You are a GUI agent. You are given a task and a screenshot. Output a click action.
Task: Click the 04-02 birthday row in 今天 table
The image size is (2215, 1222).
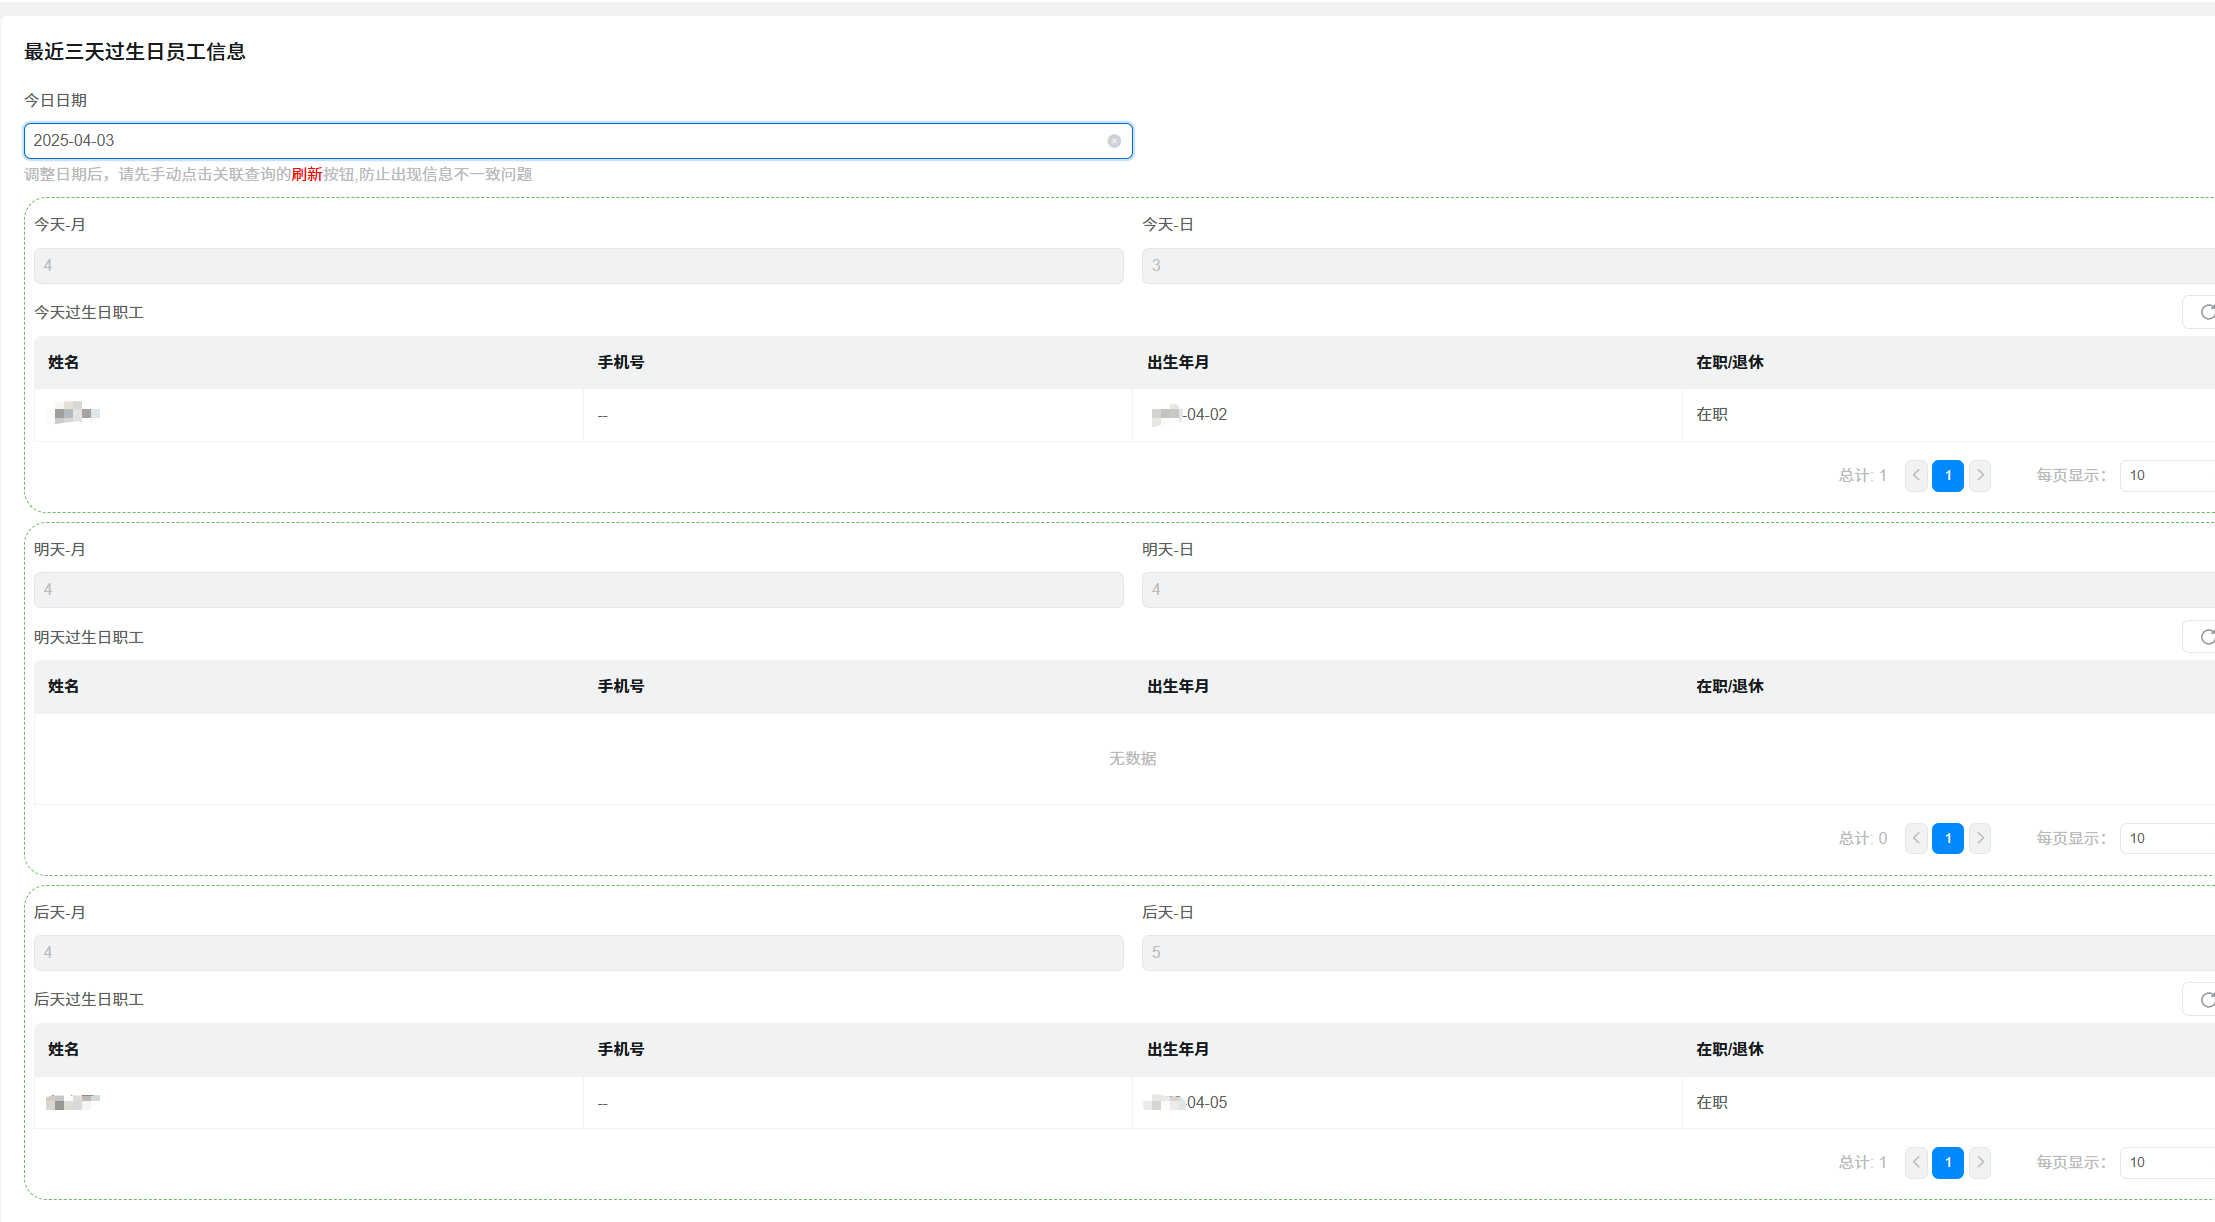1206,415
